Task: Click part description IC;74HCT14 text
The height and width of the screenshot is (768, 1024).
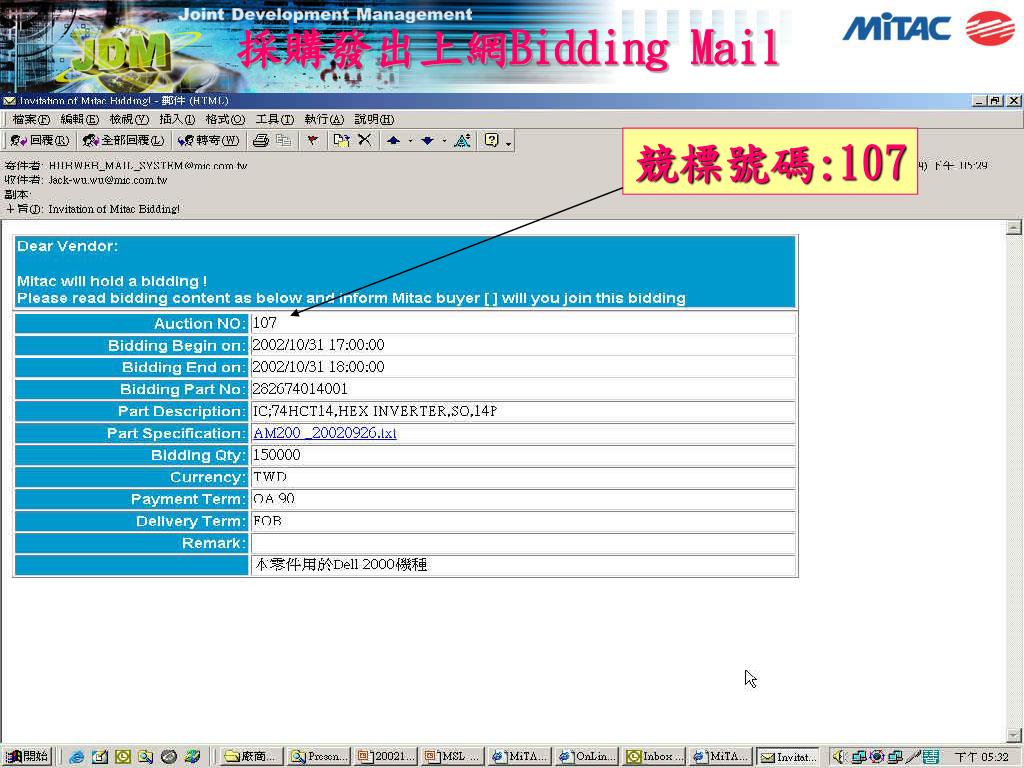Action: coord(374,411)
